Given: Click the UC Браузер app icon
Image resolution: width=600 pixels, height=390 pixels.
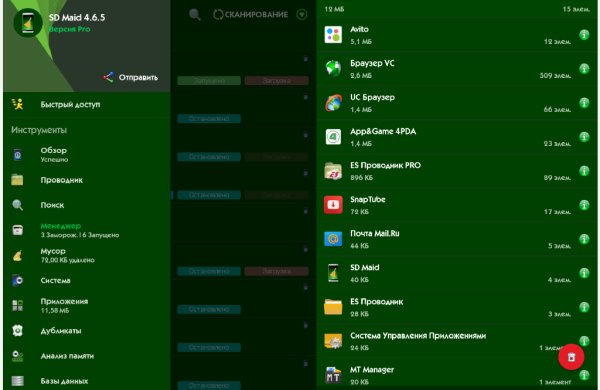Looking at the screenshot, I should coord(333,103).
